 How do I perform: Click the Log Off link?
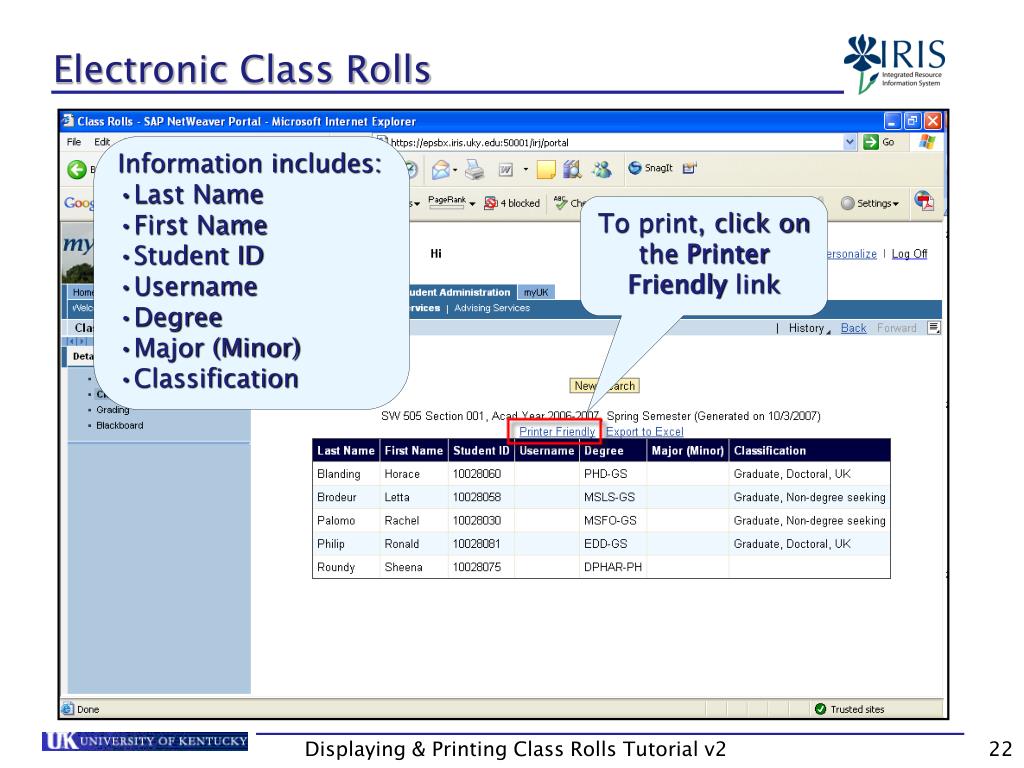pyautogui.click(x=909, y=253)
